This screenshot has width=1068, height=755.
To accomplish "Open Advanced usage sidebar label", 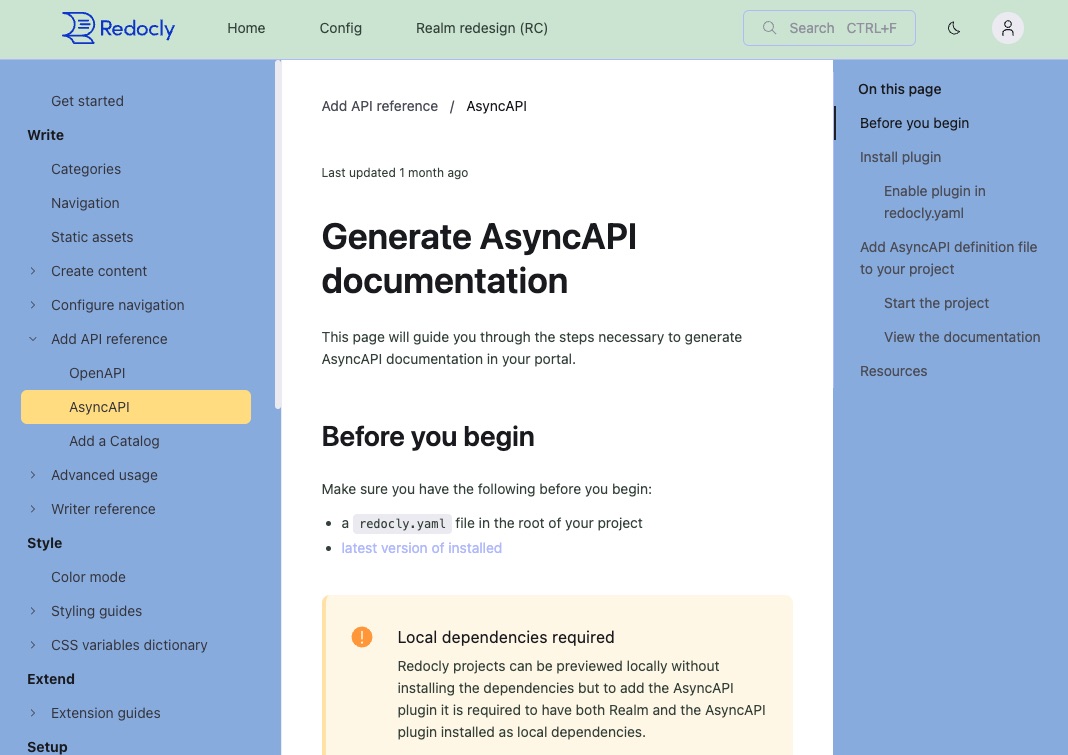I will pyautogui.click(x=104, y=475).
